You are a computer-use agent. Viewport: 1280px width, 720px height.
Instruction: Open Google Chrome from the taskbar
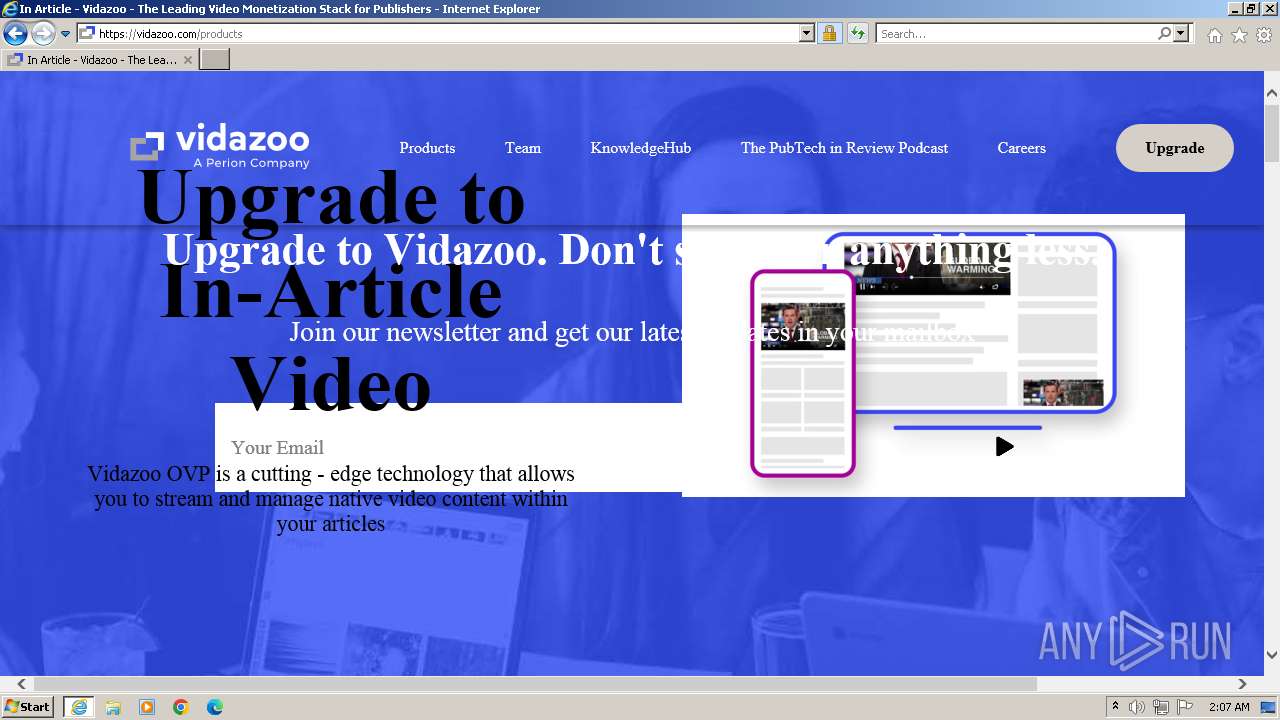point(181,707)
